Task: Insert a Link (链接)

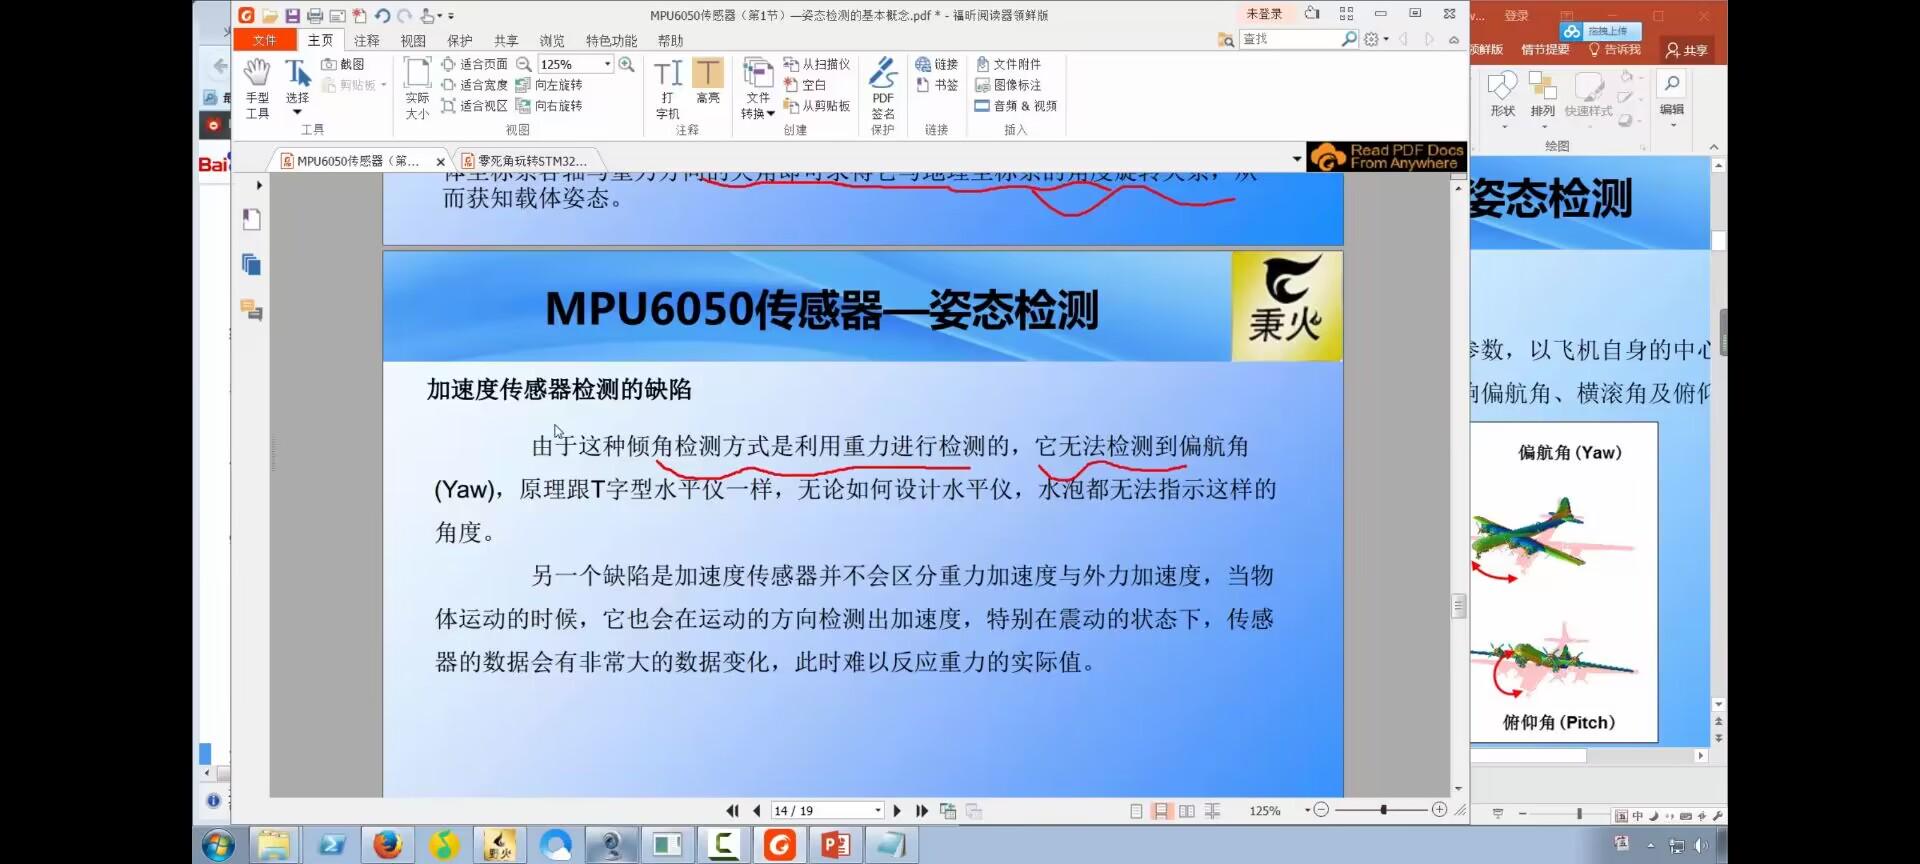Action: coord(937,64)
